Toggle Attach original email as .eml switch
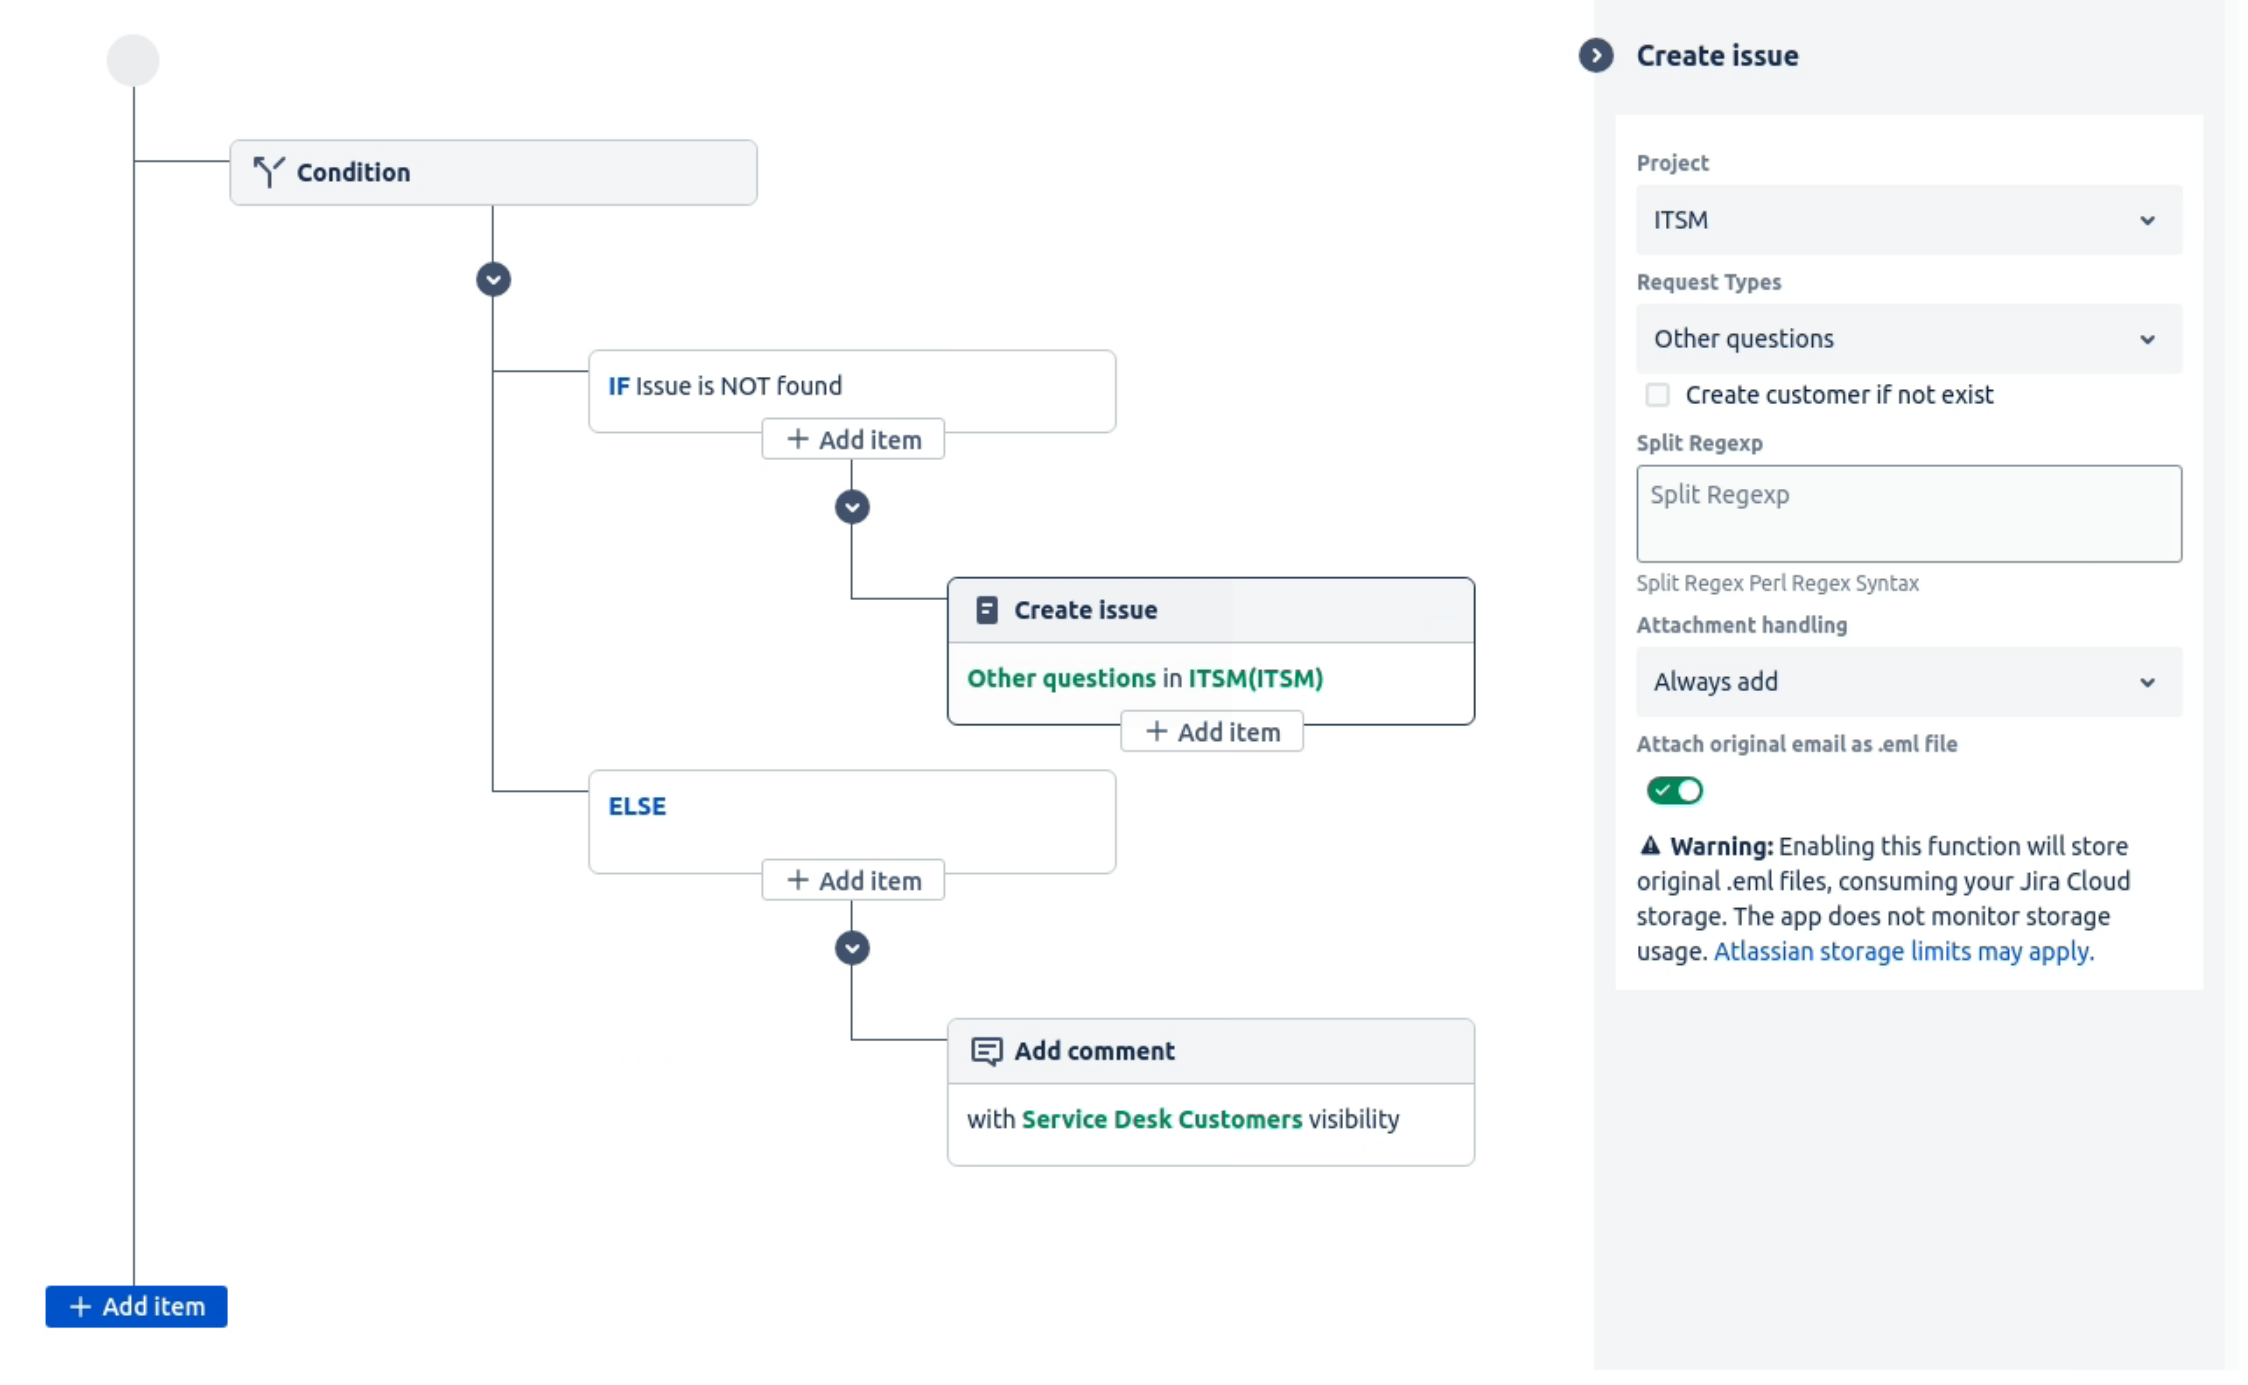Image resolution: width=2248 pixels, height=1385 pixels. (x=1675, y=791)
